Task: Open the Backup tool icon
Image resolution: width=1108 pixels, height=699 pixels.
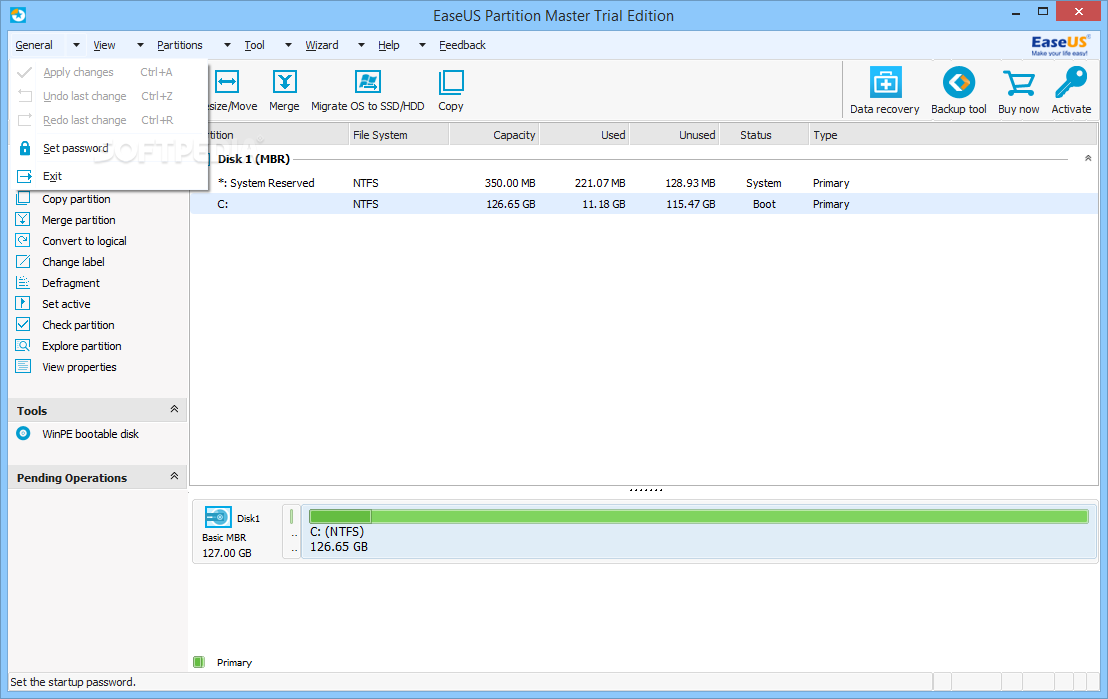Action: (959, 82)
